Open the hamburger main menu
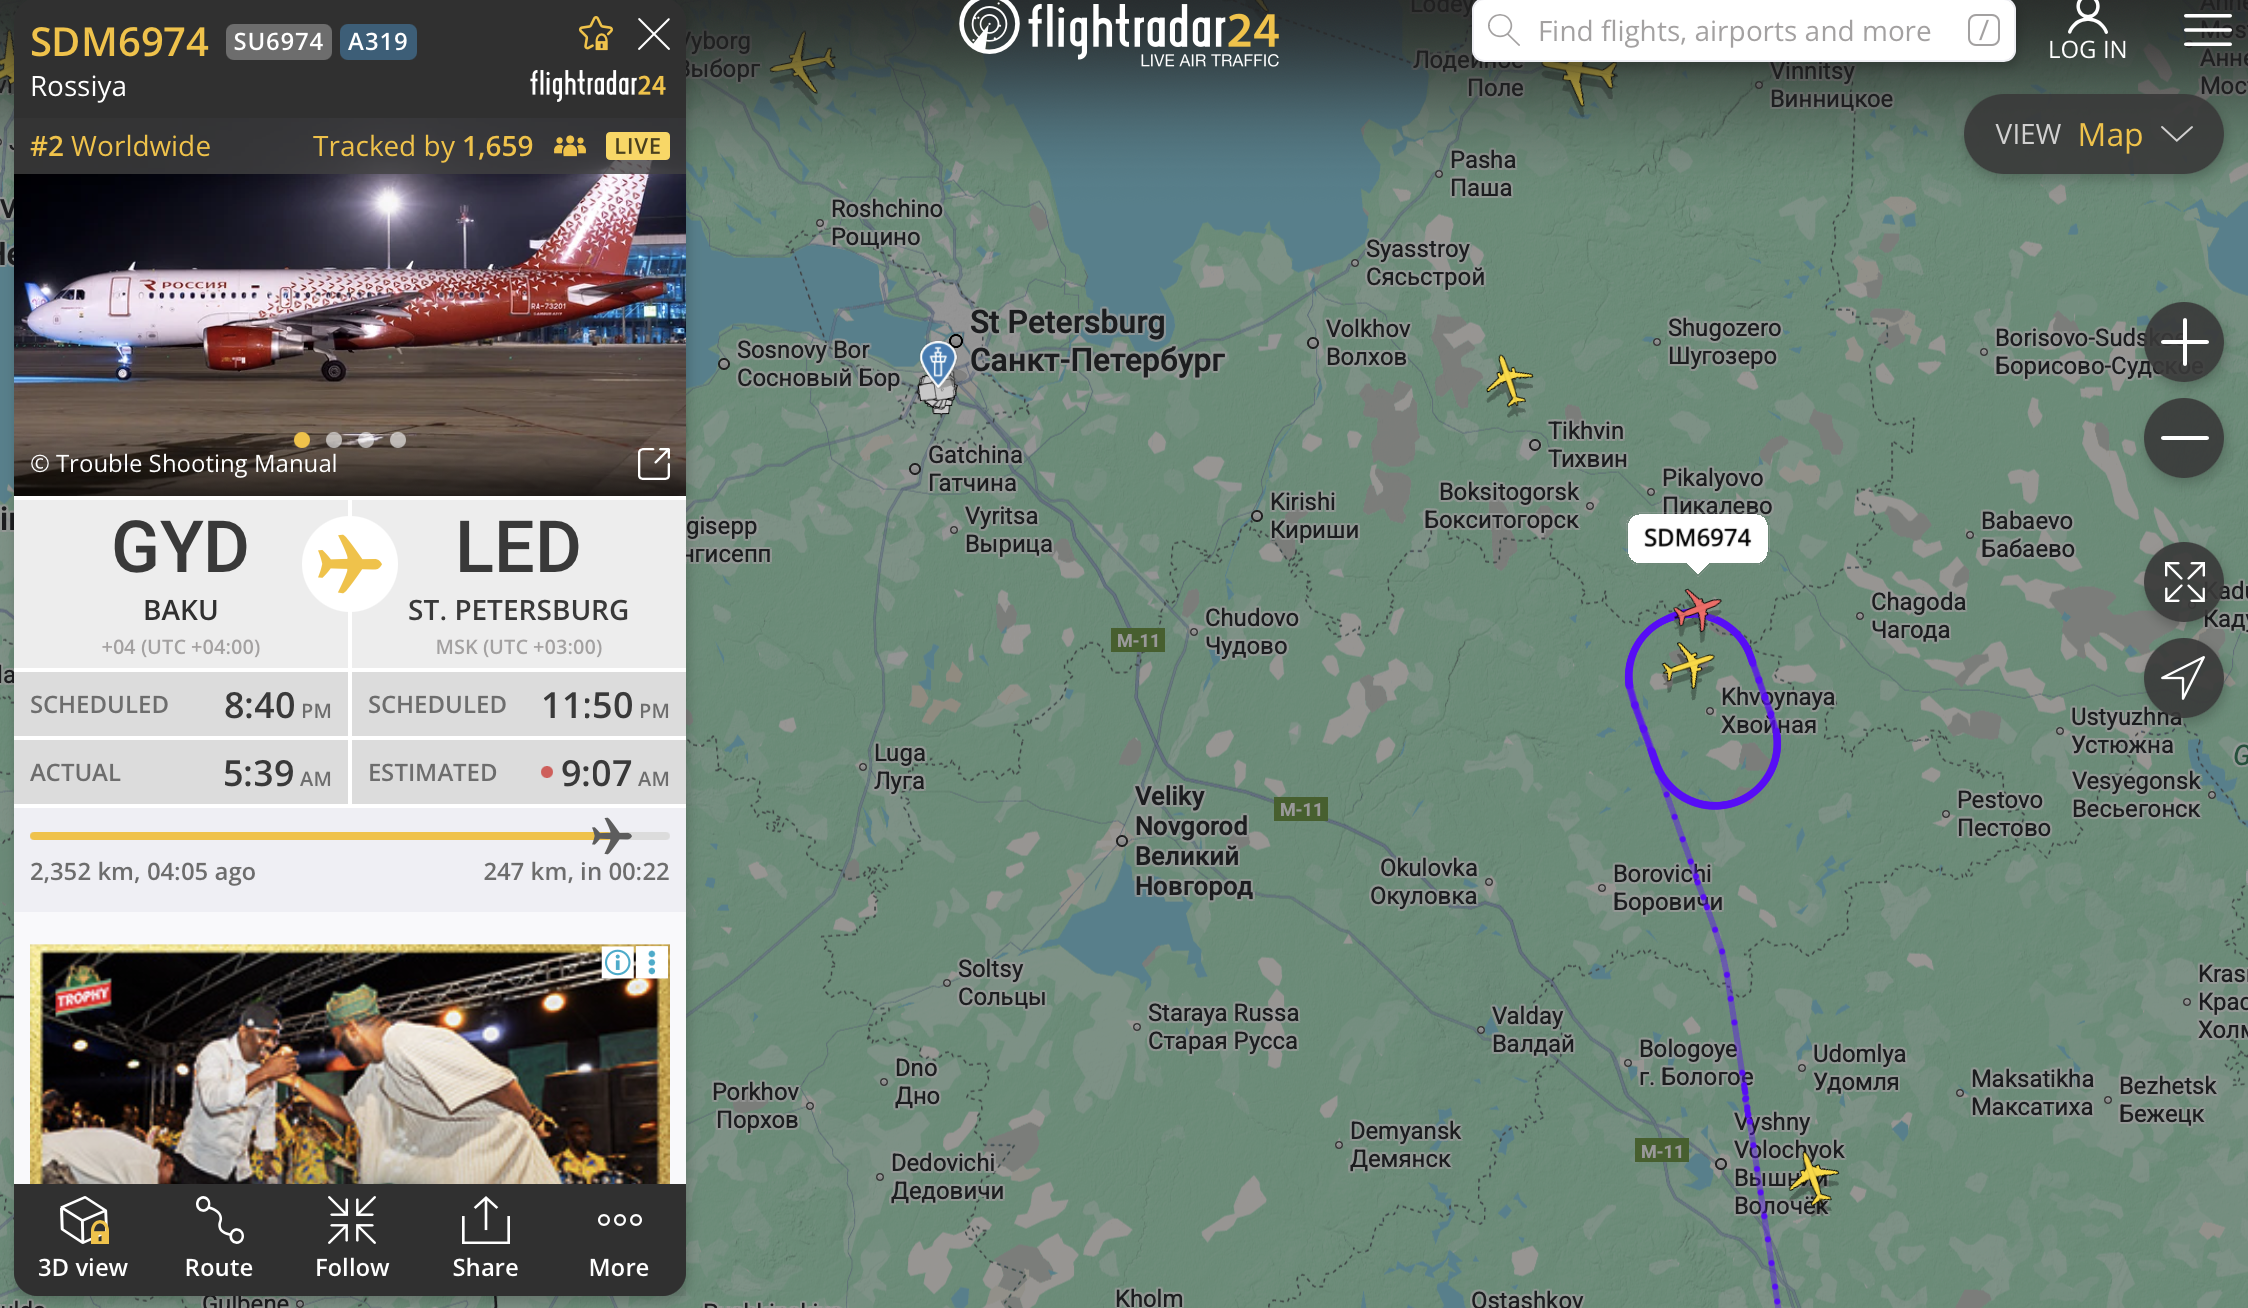 coord(2208,30)
